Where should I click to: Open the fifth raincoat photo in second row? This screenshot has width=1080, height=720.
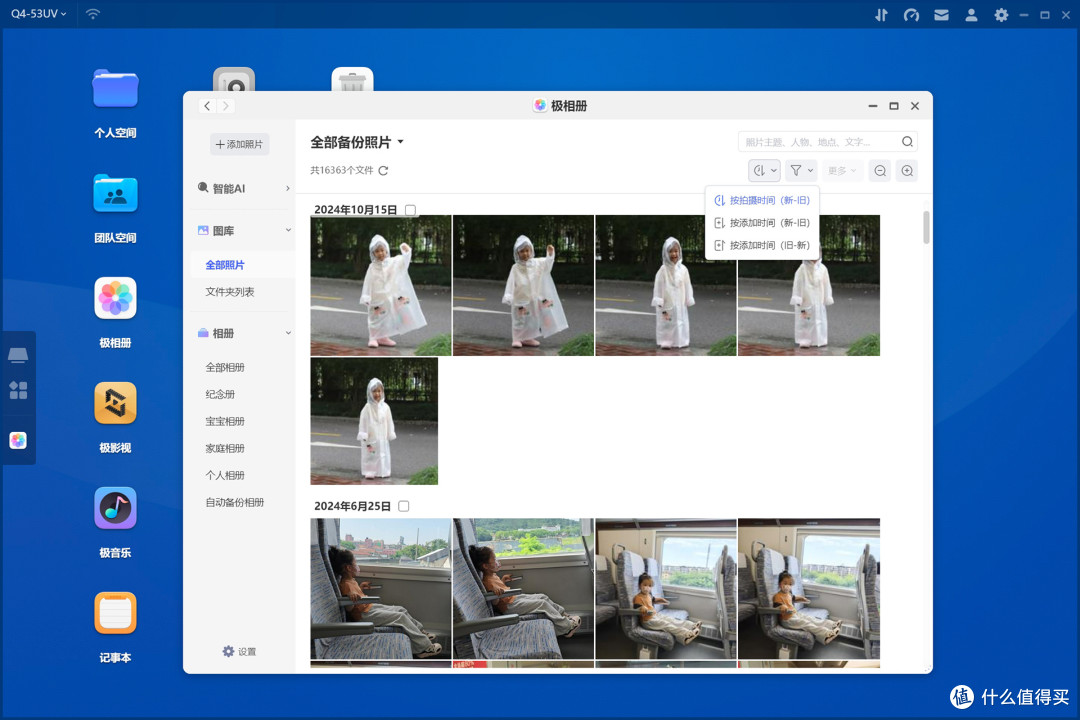[x=374, y=421]
